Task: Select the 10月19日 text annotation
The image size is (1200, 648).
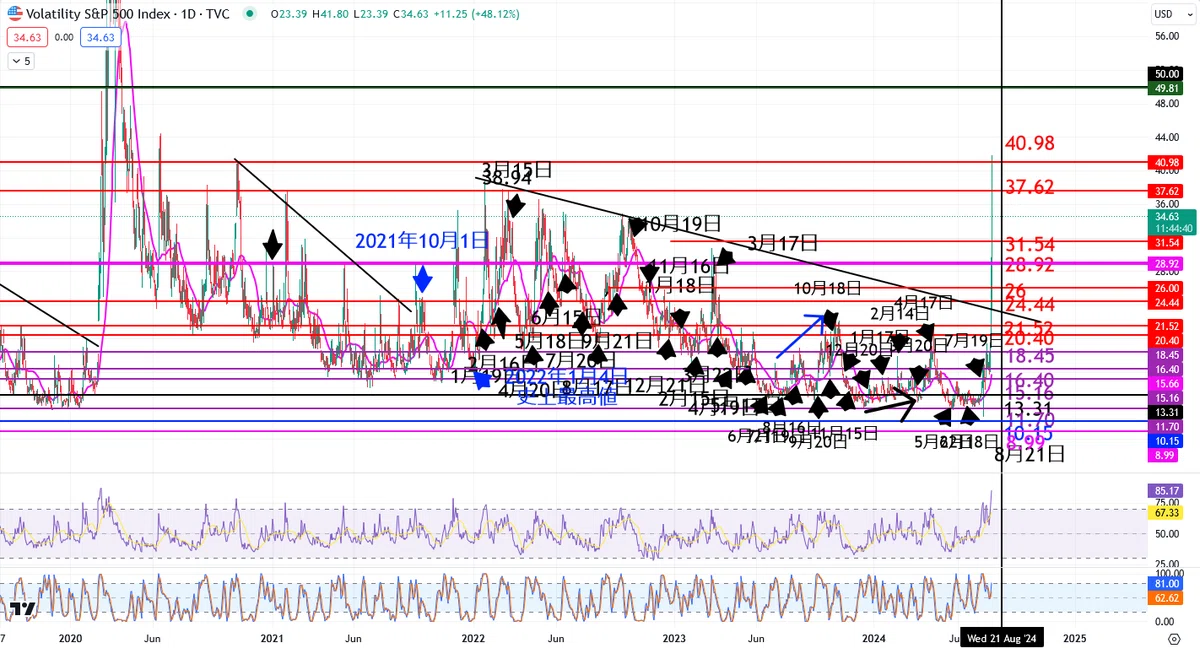Action: [680, 222]
